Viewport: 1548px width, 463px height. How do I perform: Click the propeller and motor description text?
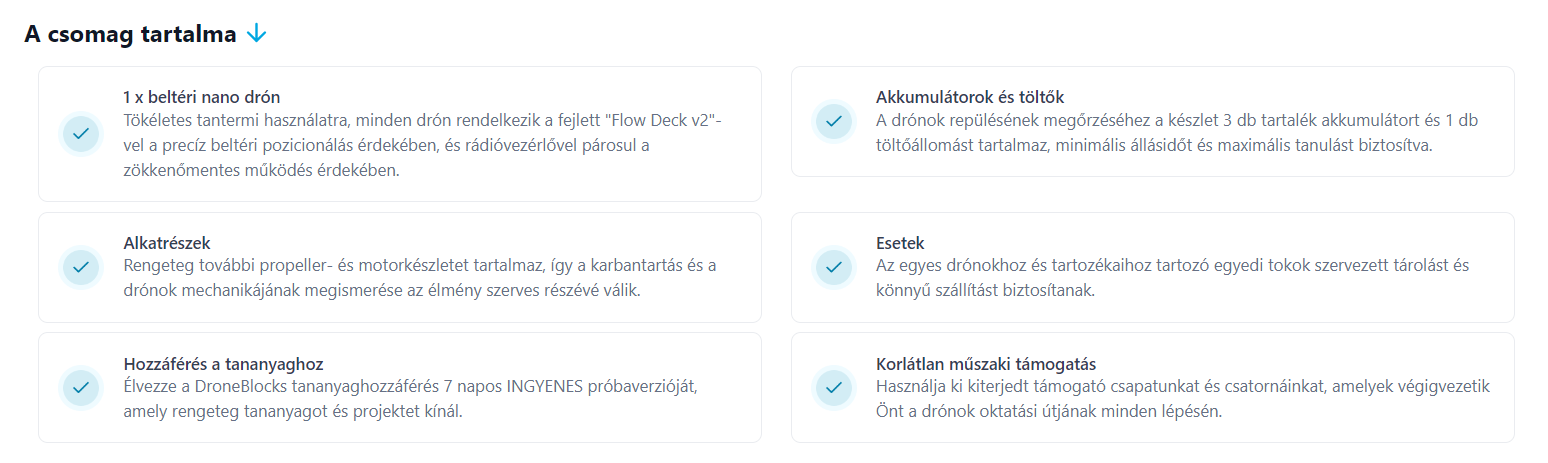pos(420,278)
